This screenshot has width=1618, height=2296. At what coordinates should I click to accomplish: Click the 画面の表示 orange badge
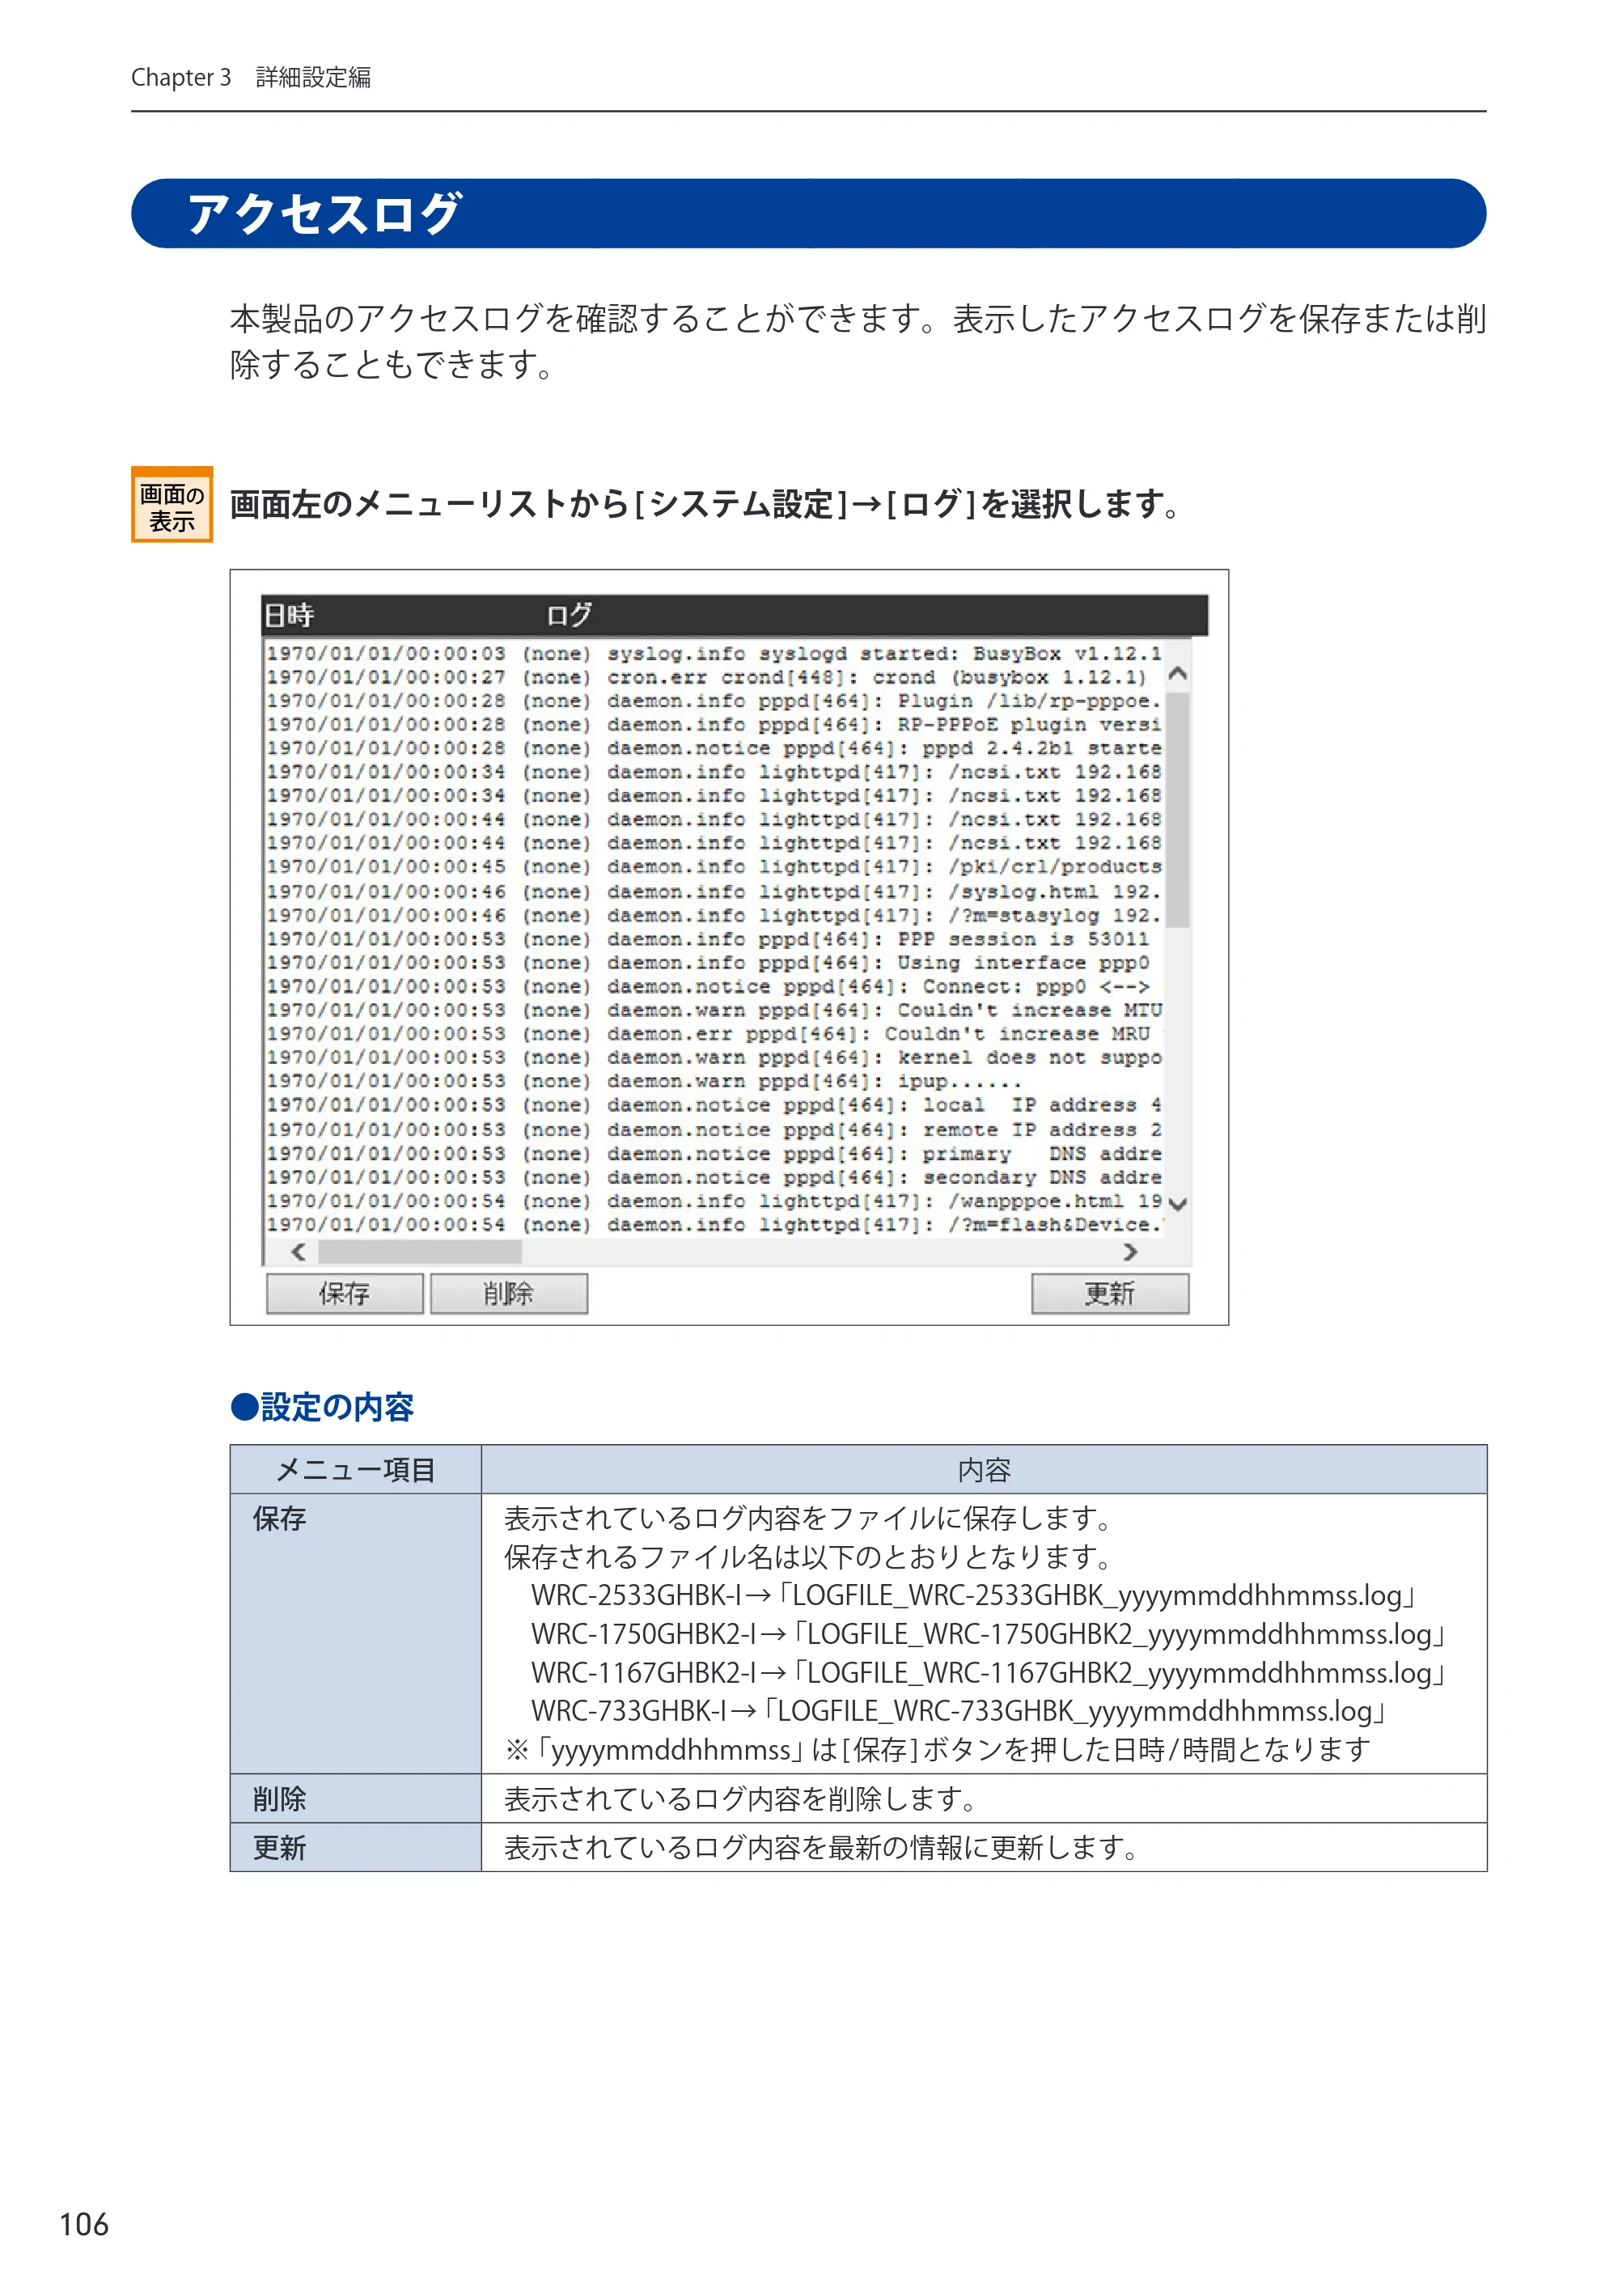tap(172, 505)
